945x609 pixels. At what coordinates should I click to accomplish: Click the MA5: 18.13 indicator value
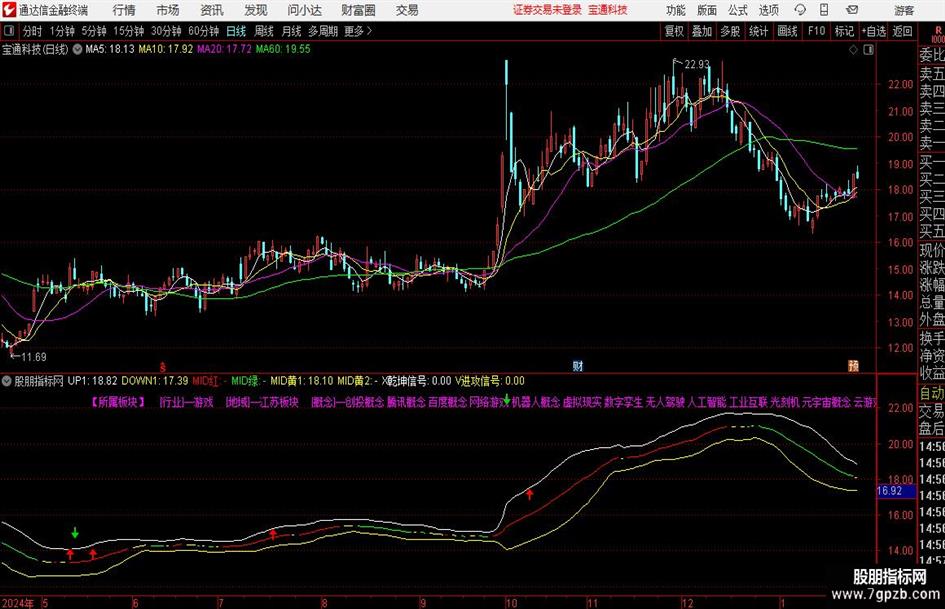(x=110, y=49)
